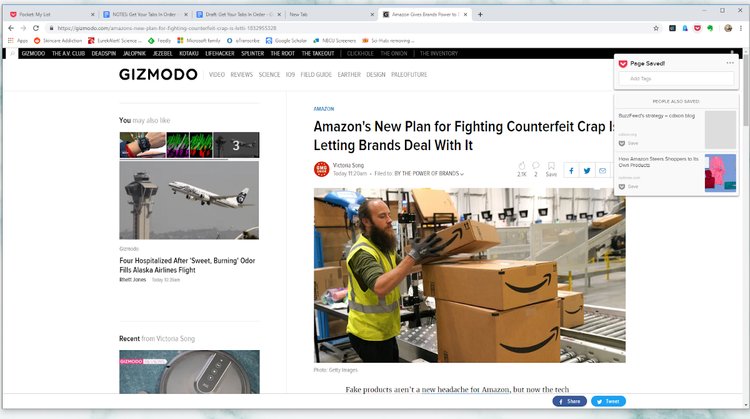
Task: Save the BuzzFeed's strategy recommendation to Pocket
Action: [x=629, y=143]
